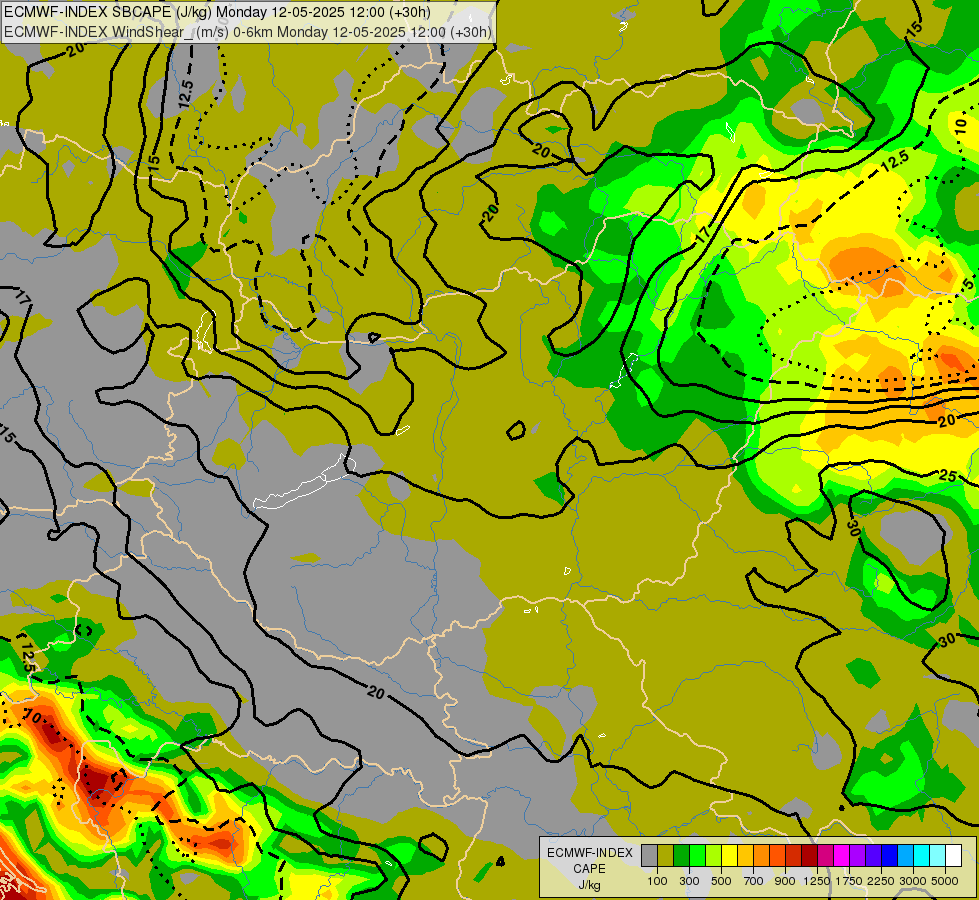Select the purple swatch right after 1750
Image resolution: width=979 pixels, height=900 pixels.
[x=857, y=855]
